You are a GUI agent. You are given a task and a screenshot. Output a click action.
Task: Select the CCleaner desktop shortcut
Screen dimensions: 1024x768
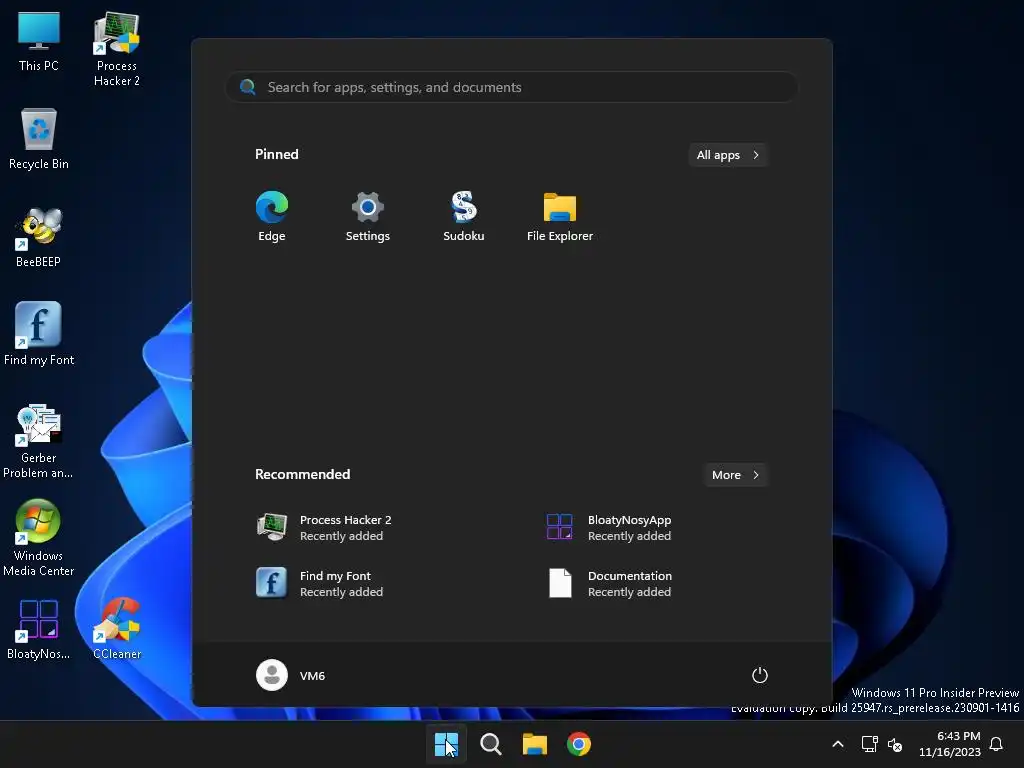117,630
